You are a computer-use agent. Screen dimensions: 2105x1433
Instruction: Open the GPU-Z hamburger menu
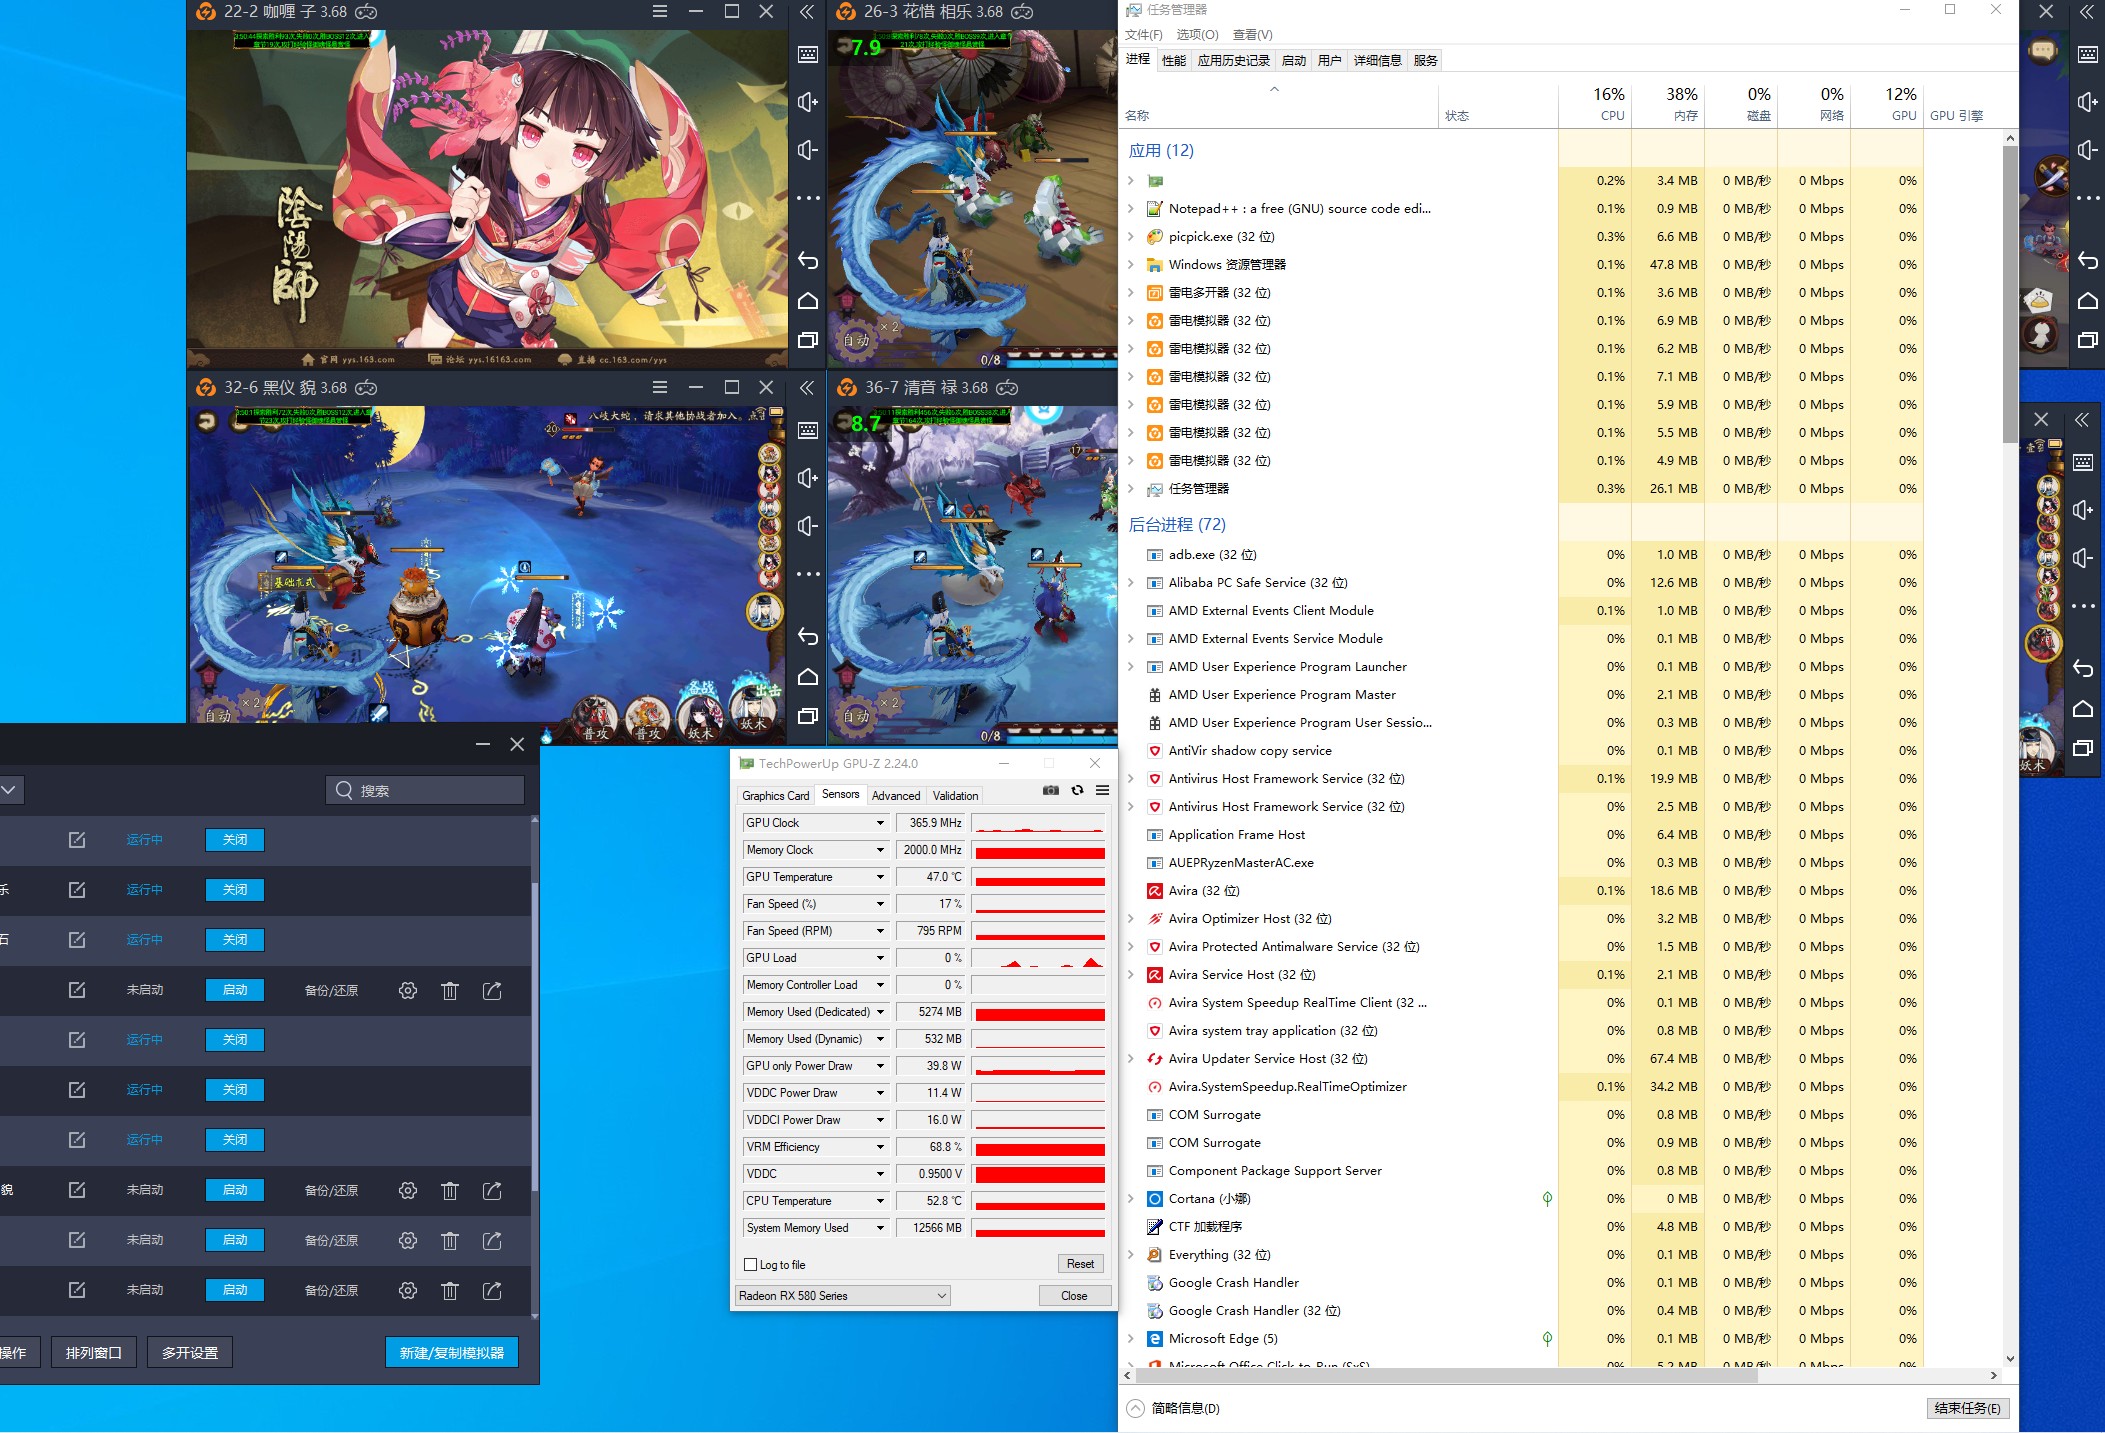[1102, 790]
